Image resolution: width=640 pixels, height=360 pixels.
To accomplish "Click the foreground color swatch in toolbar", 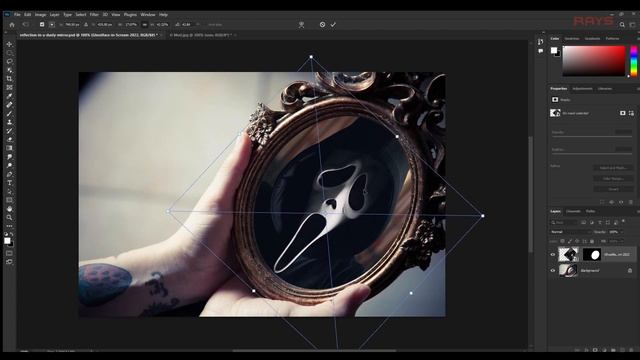I will (x=7, y=241).
